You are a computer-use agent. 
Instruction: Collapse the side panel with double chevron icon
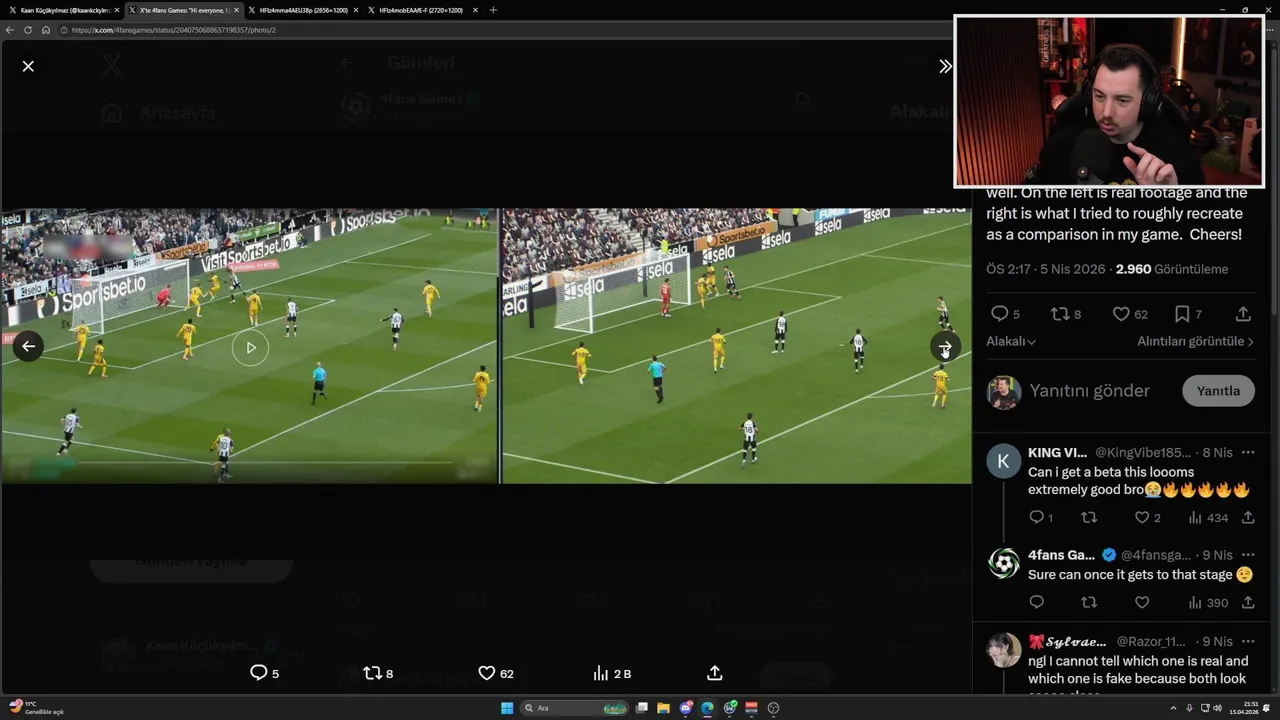click(945, 66)
